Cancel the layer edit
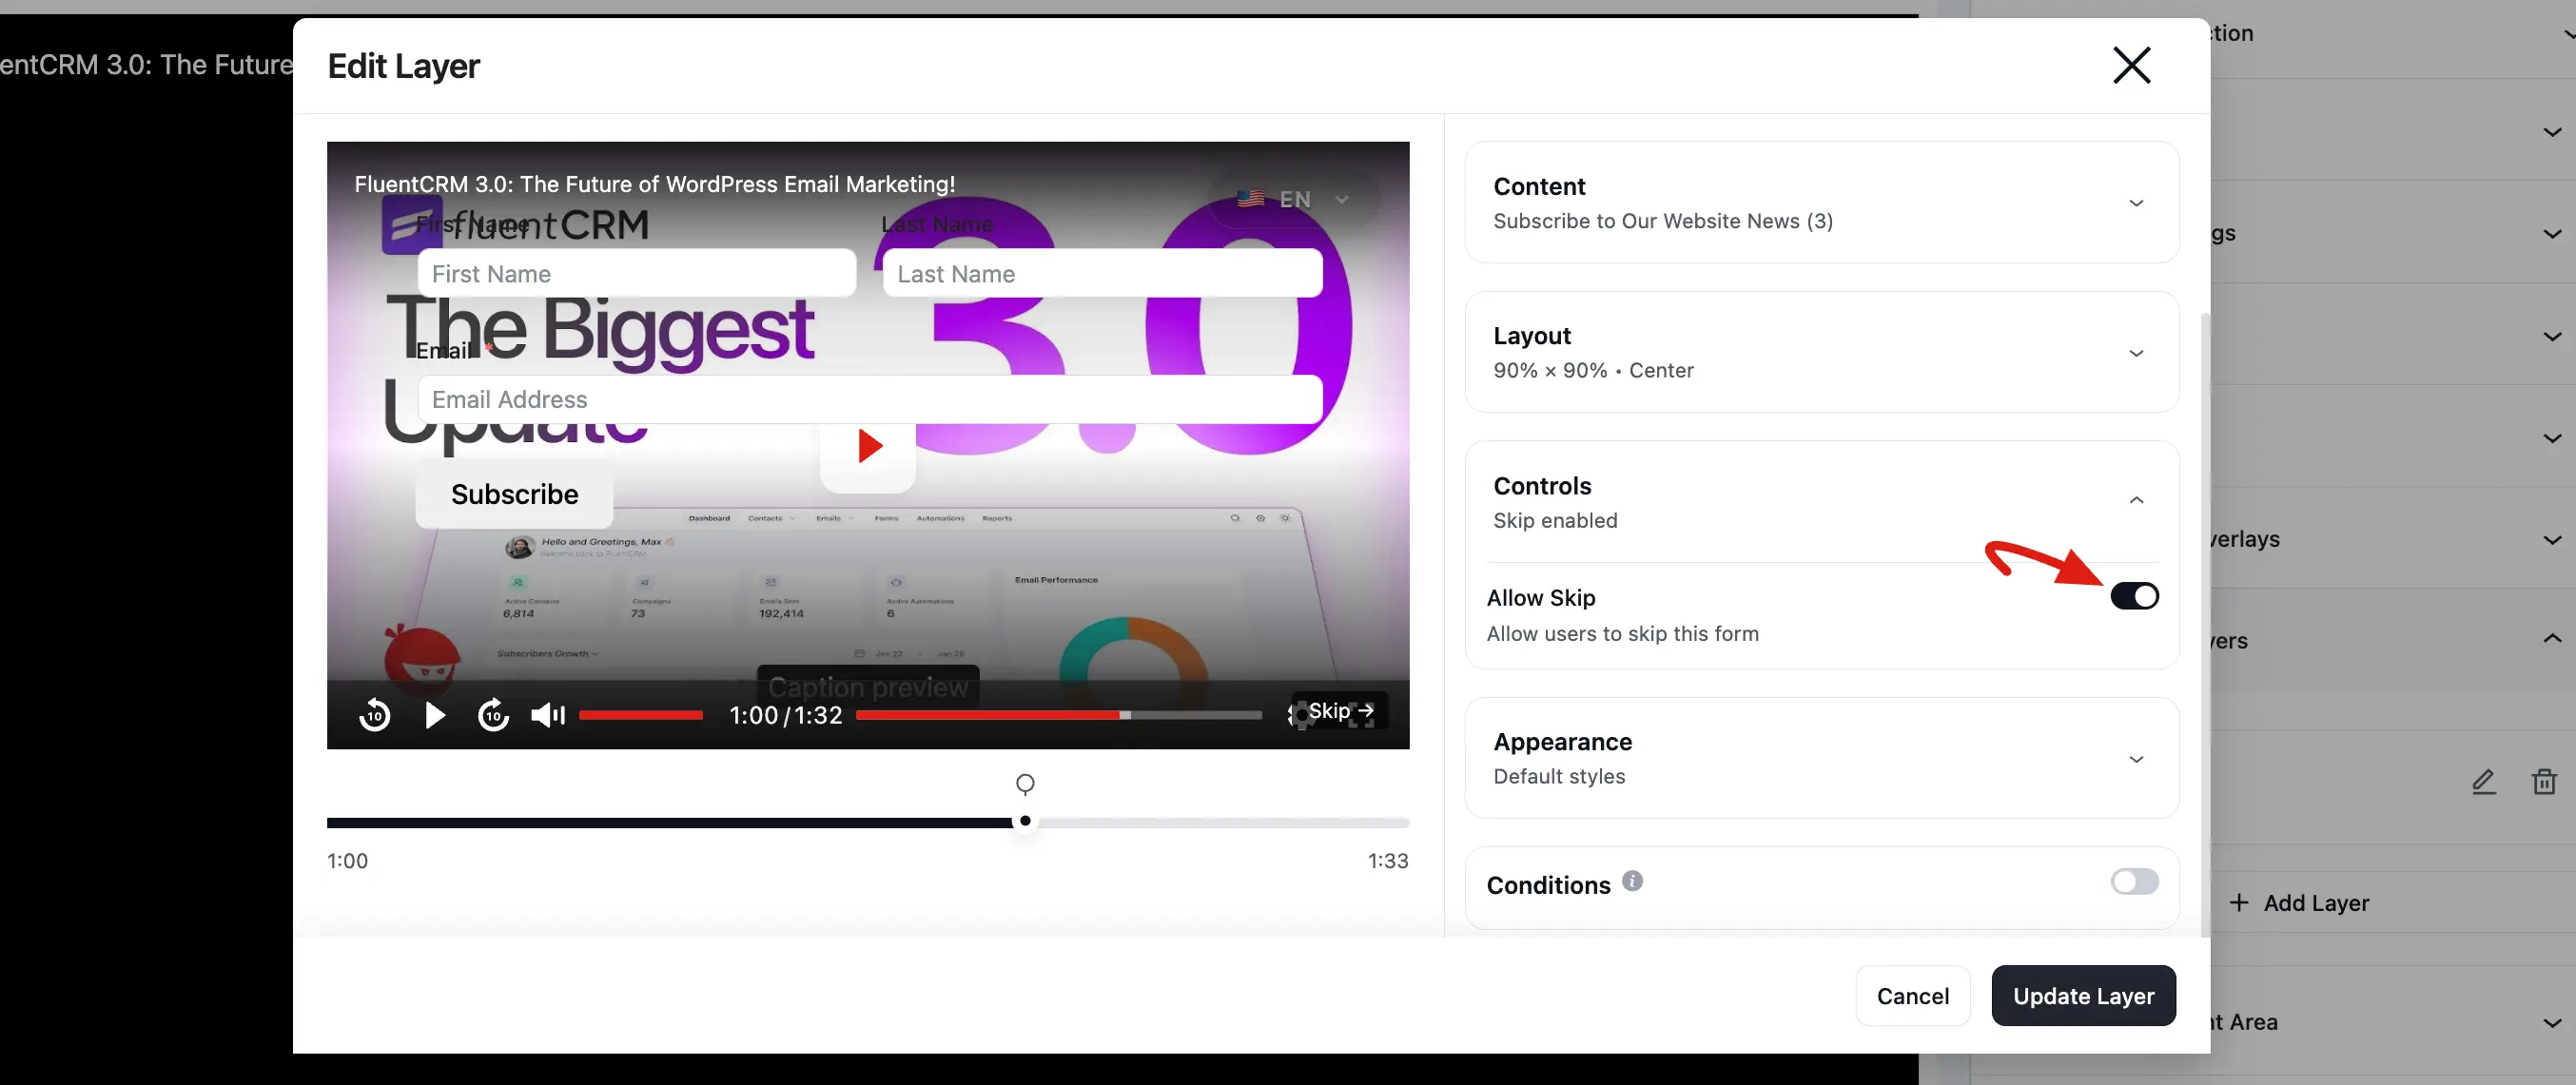Screen dimensions: 2576x1085 [1912, 995]
